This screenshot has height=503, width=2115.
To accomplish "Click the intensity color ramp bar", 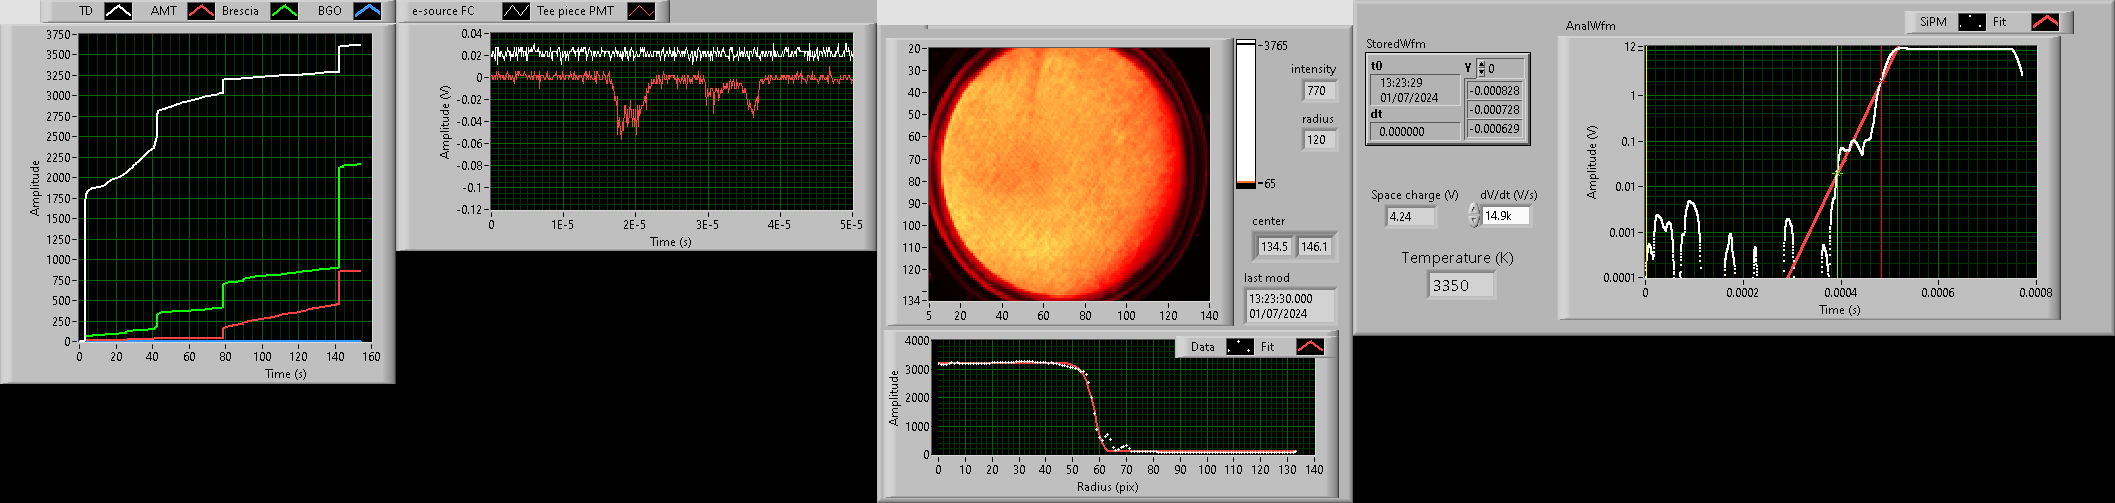I will [1245, 114].
